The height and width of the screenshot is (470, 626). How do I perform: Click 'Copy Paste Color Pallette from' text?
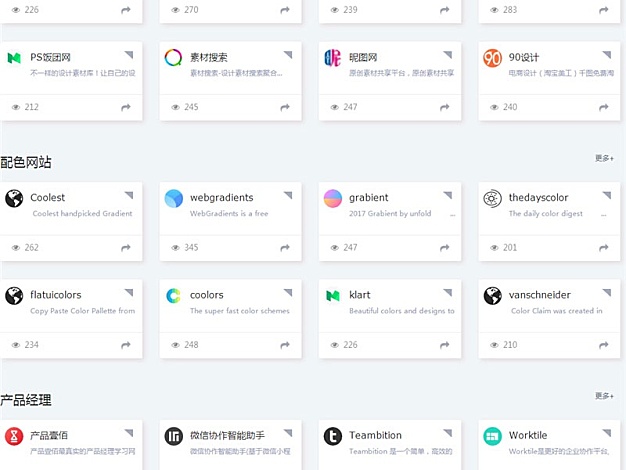click(x=83, y=311)
